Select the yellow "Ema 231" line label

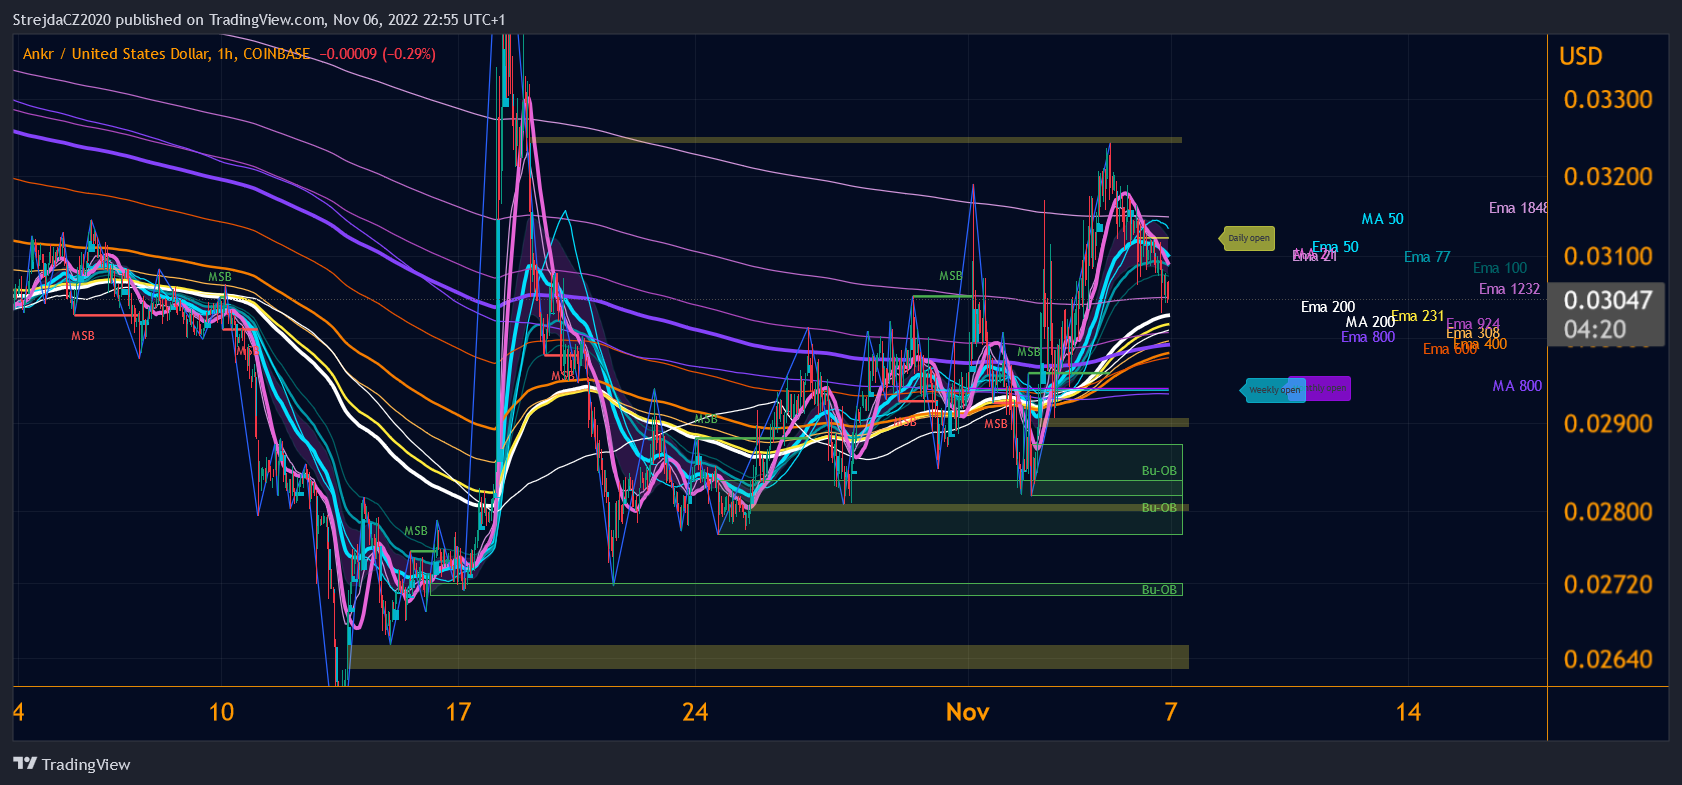(1417, 316)
